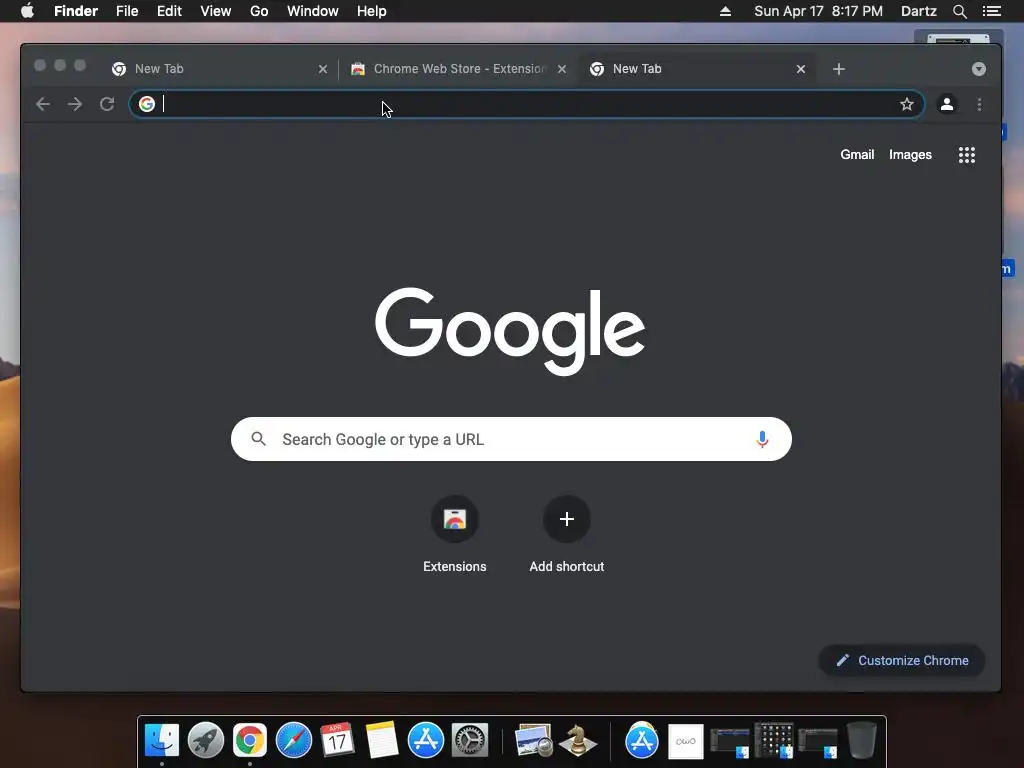Image resolution: width=1024 pixels, height=768 pixels.
Task: Close the active New Tab tab
Action: click(x=801, y=69)
